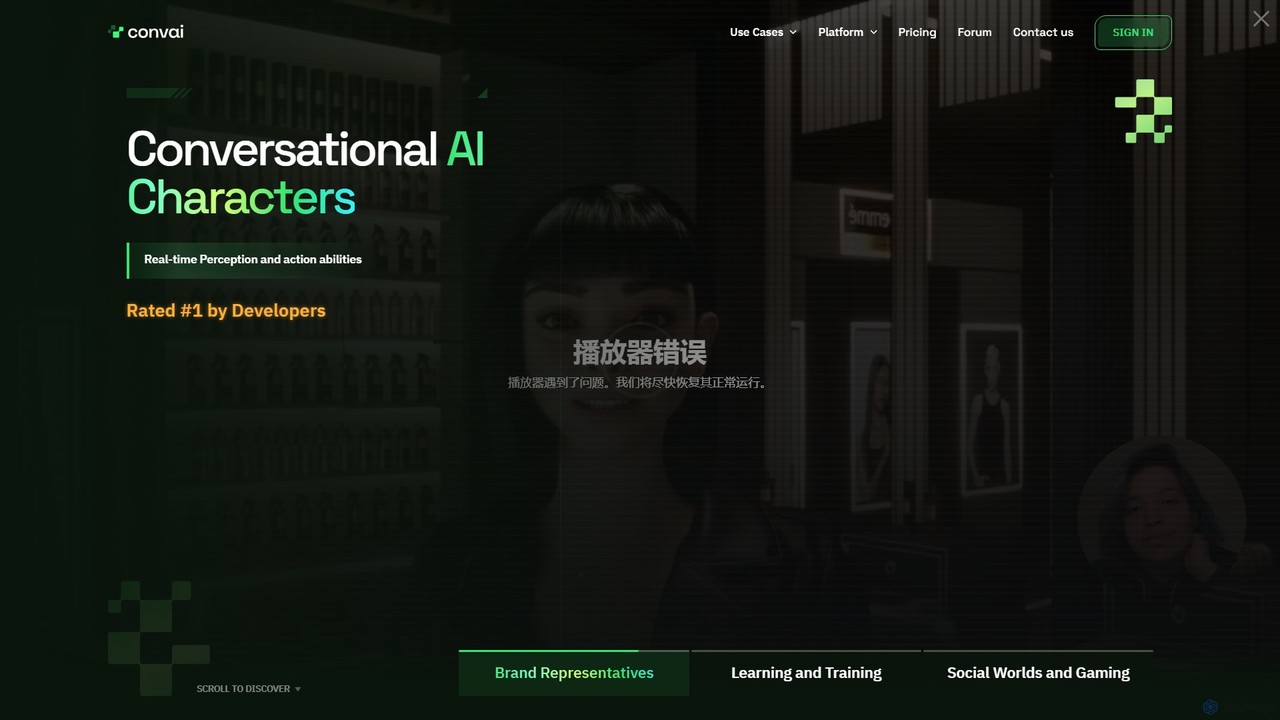1280x720 pixels.
Task: Select the Brand Representatives tab
Action: (x=574, y=673)
